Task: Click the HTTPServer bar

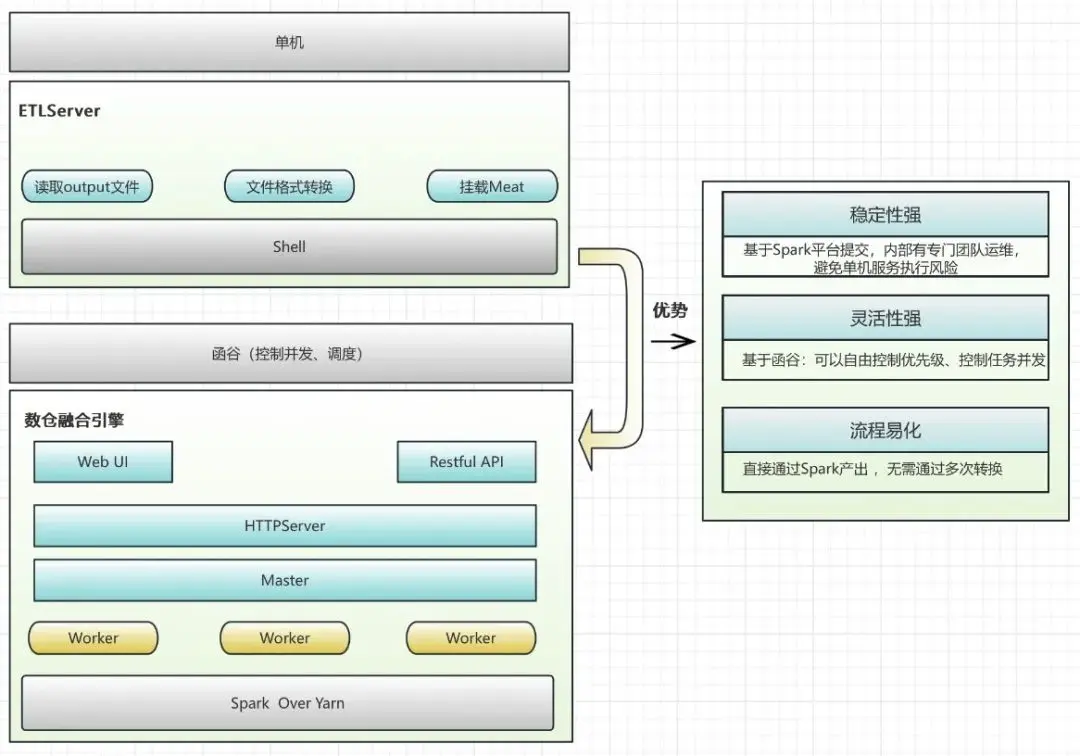Action: [x=284, y=526]
